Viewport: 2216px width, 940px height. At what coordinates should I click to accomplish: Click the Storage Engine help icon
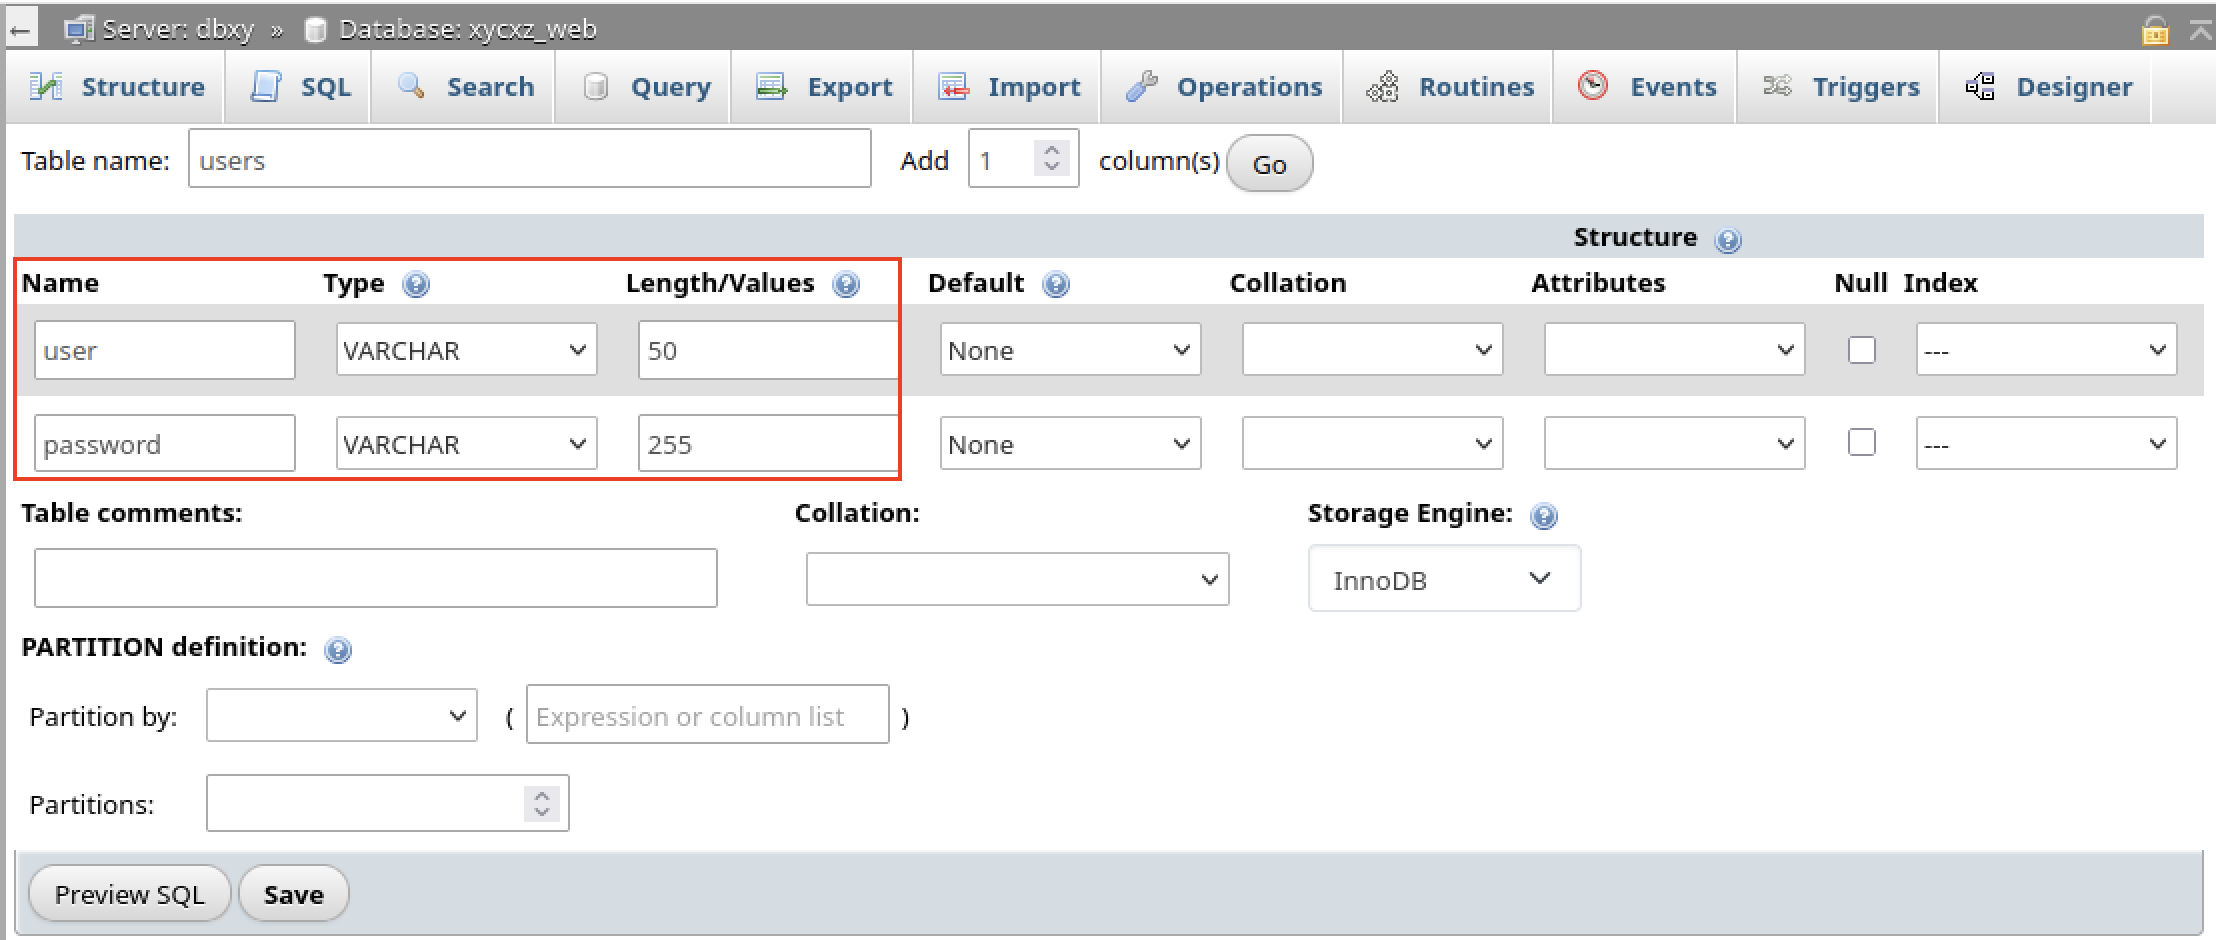[x=1544, y=516]
